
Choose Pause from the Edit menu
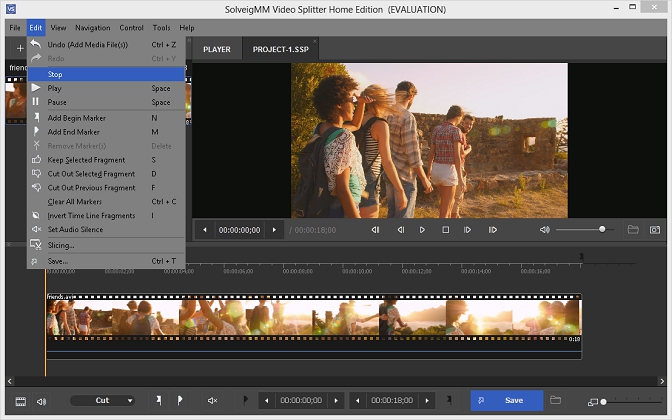click(106, 102)
